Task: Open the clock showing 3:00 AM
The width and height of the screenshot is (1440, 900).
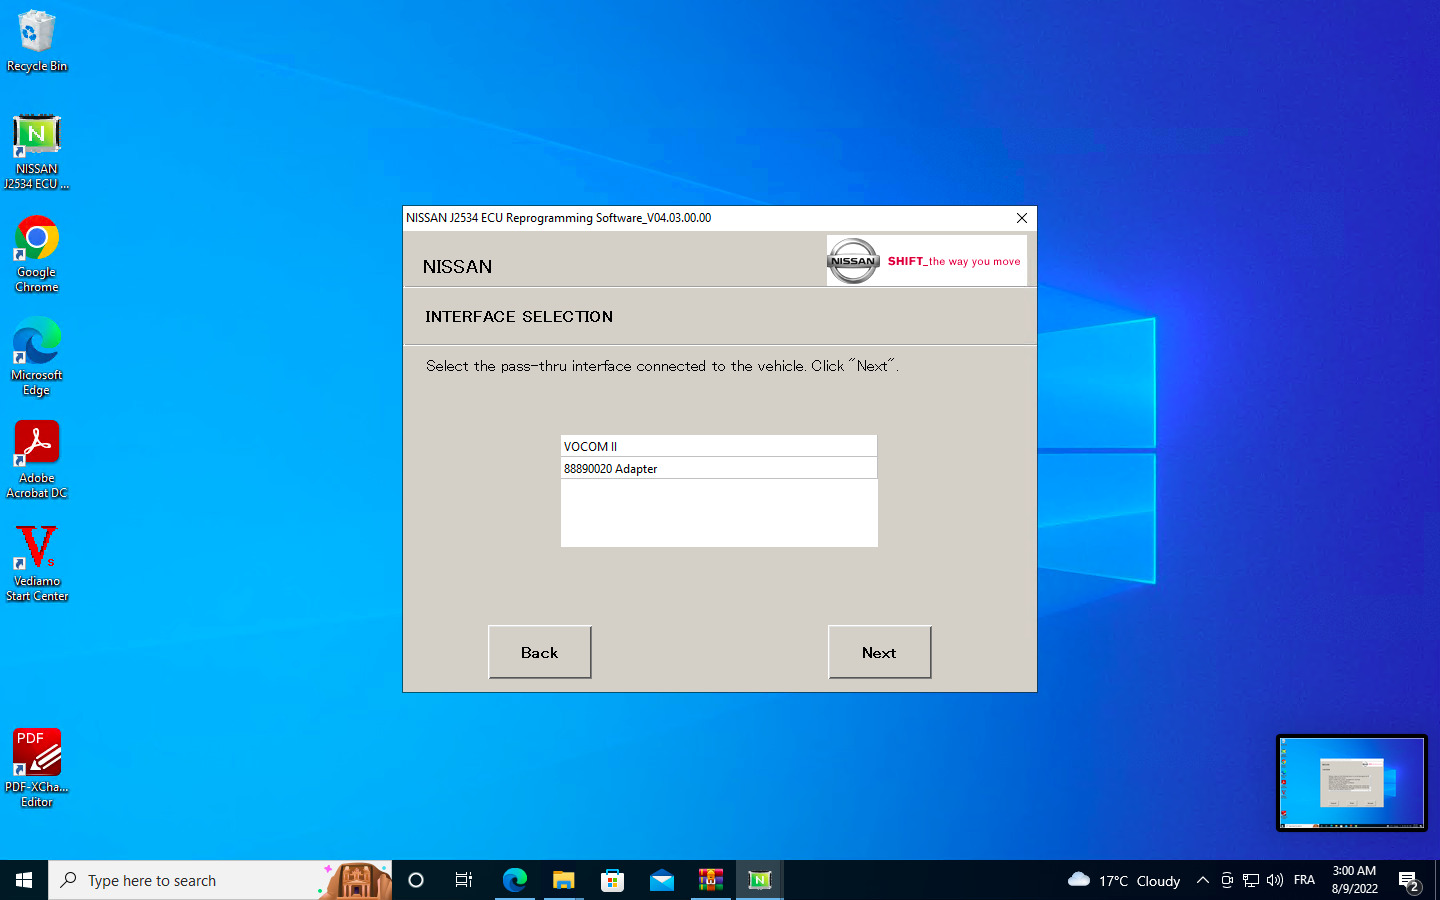Action: 1354,880
